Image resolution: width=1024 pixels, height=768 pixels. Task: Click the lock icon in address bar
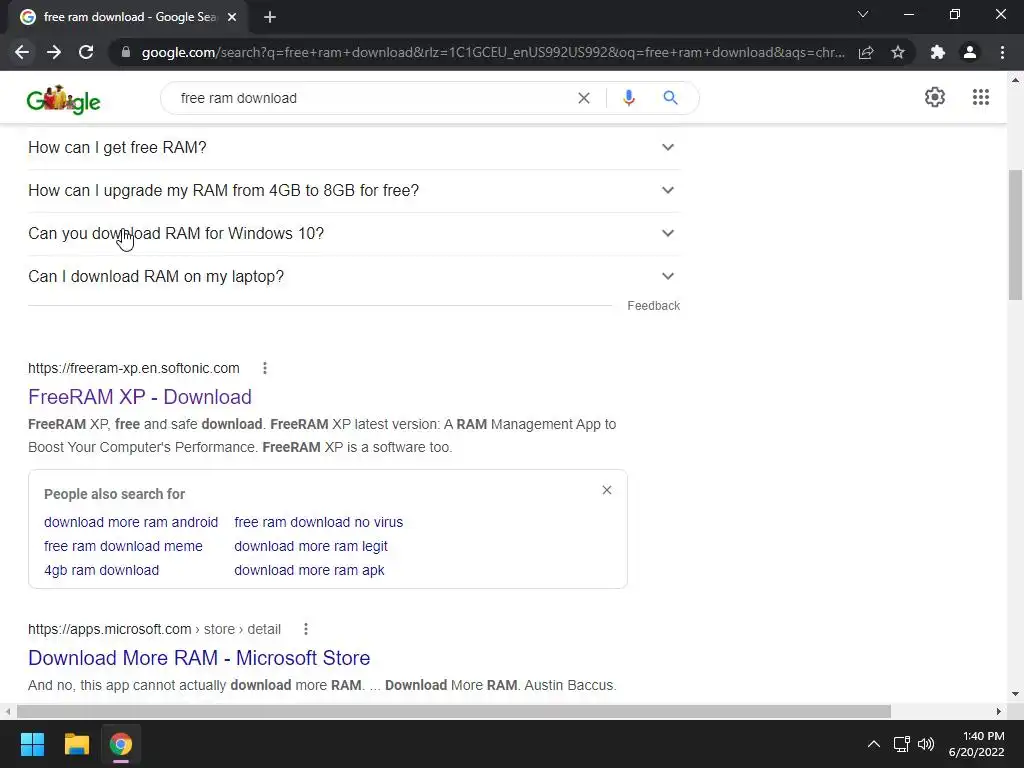pos(126,52)
